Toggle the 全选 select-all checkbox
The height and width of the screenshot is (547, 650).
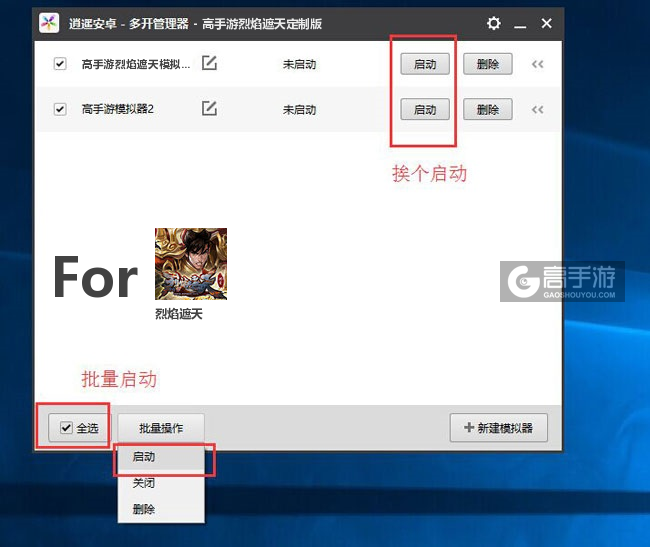point(66,427)
